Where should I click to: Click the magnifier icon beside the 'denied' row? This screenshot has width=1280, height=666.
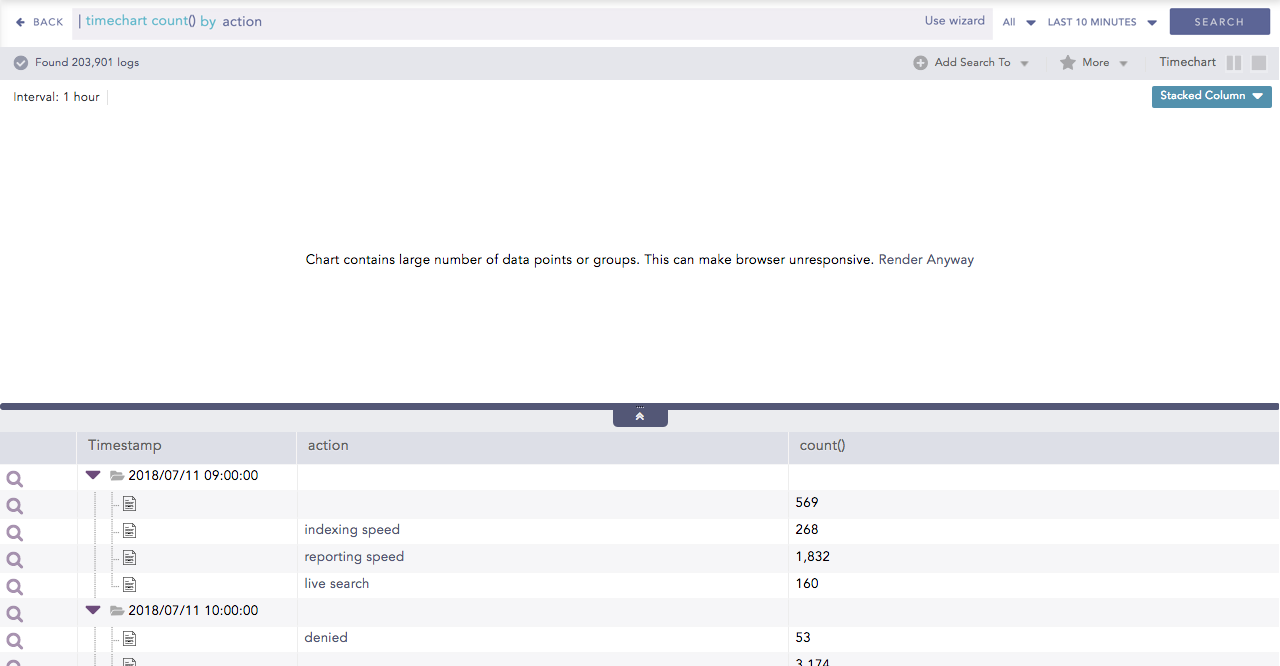[15, 641]
